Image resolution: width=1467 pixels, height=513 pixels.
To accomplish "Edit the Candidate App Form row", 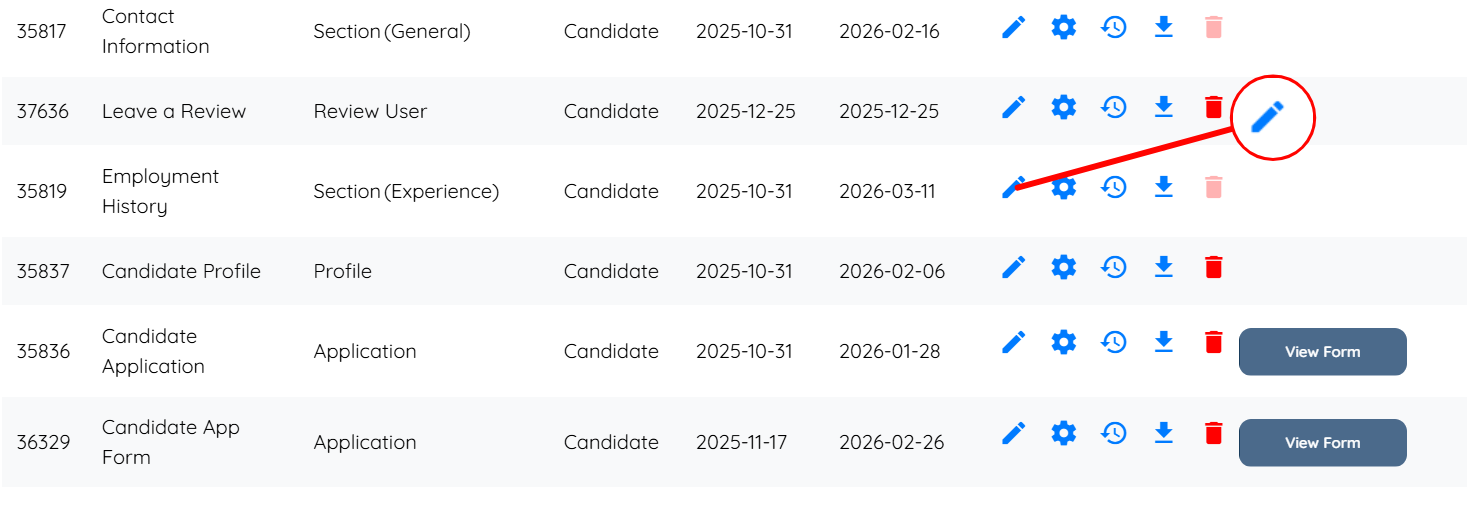I will 1013,433.
